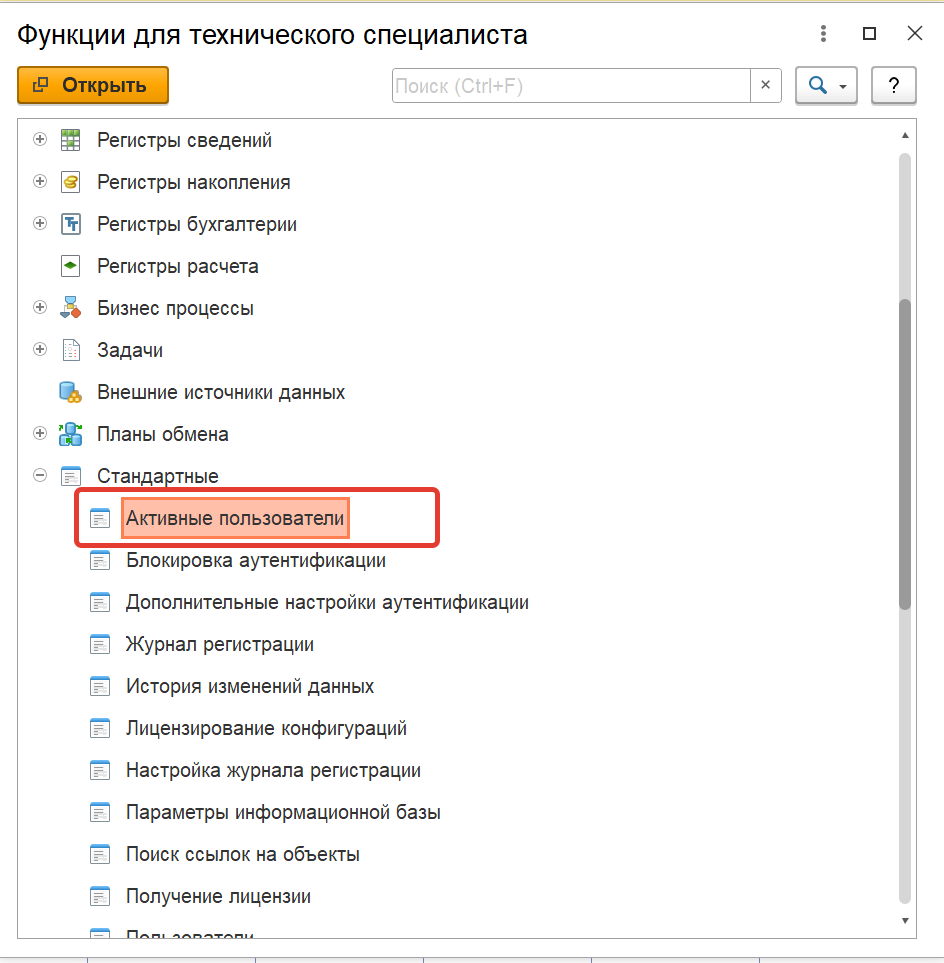
Task: Select Поиск ссылок на объекты item
Action: pos(243,854)
